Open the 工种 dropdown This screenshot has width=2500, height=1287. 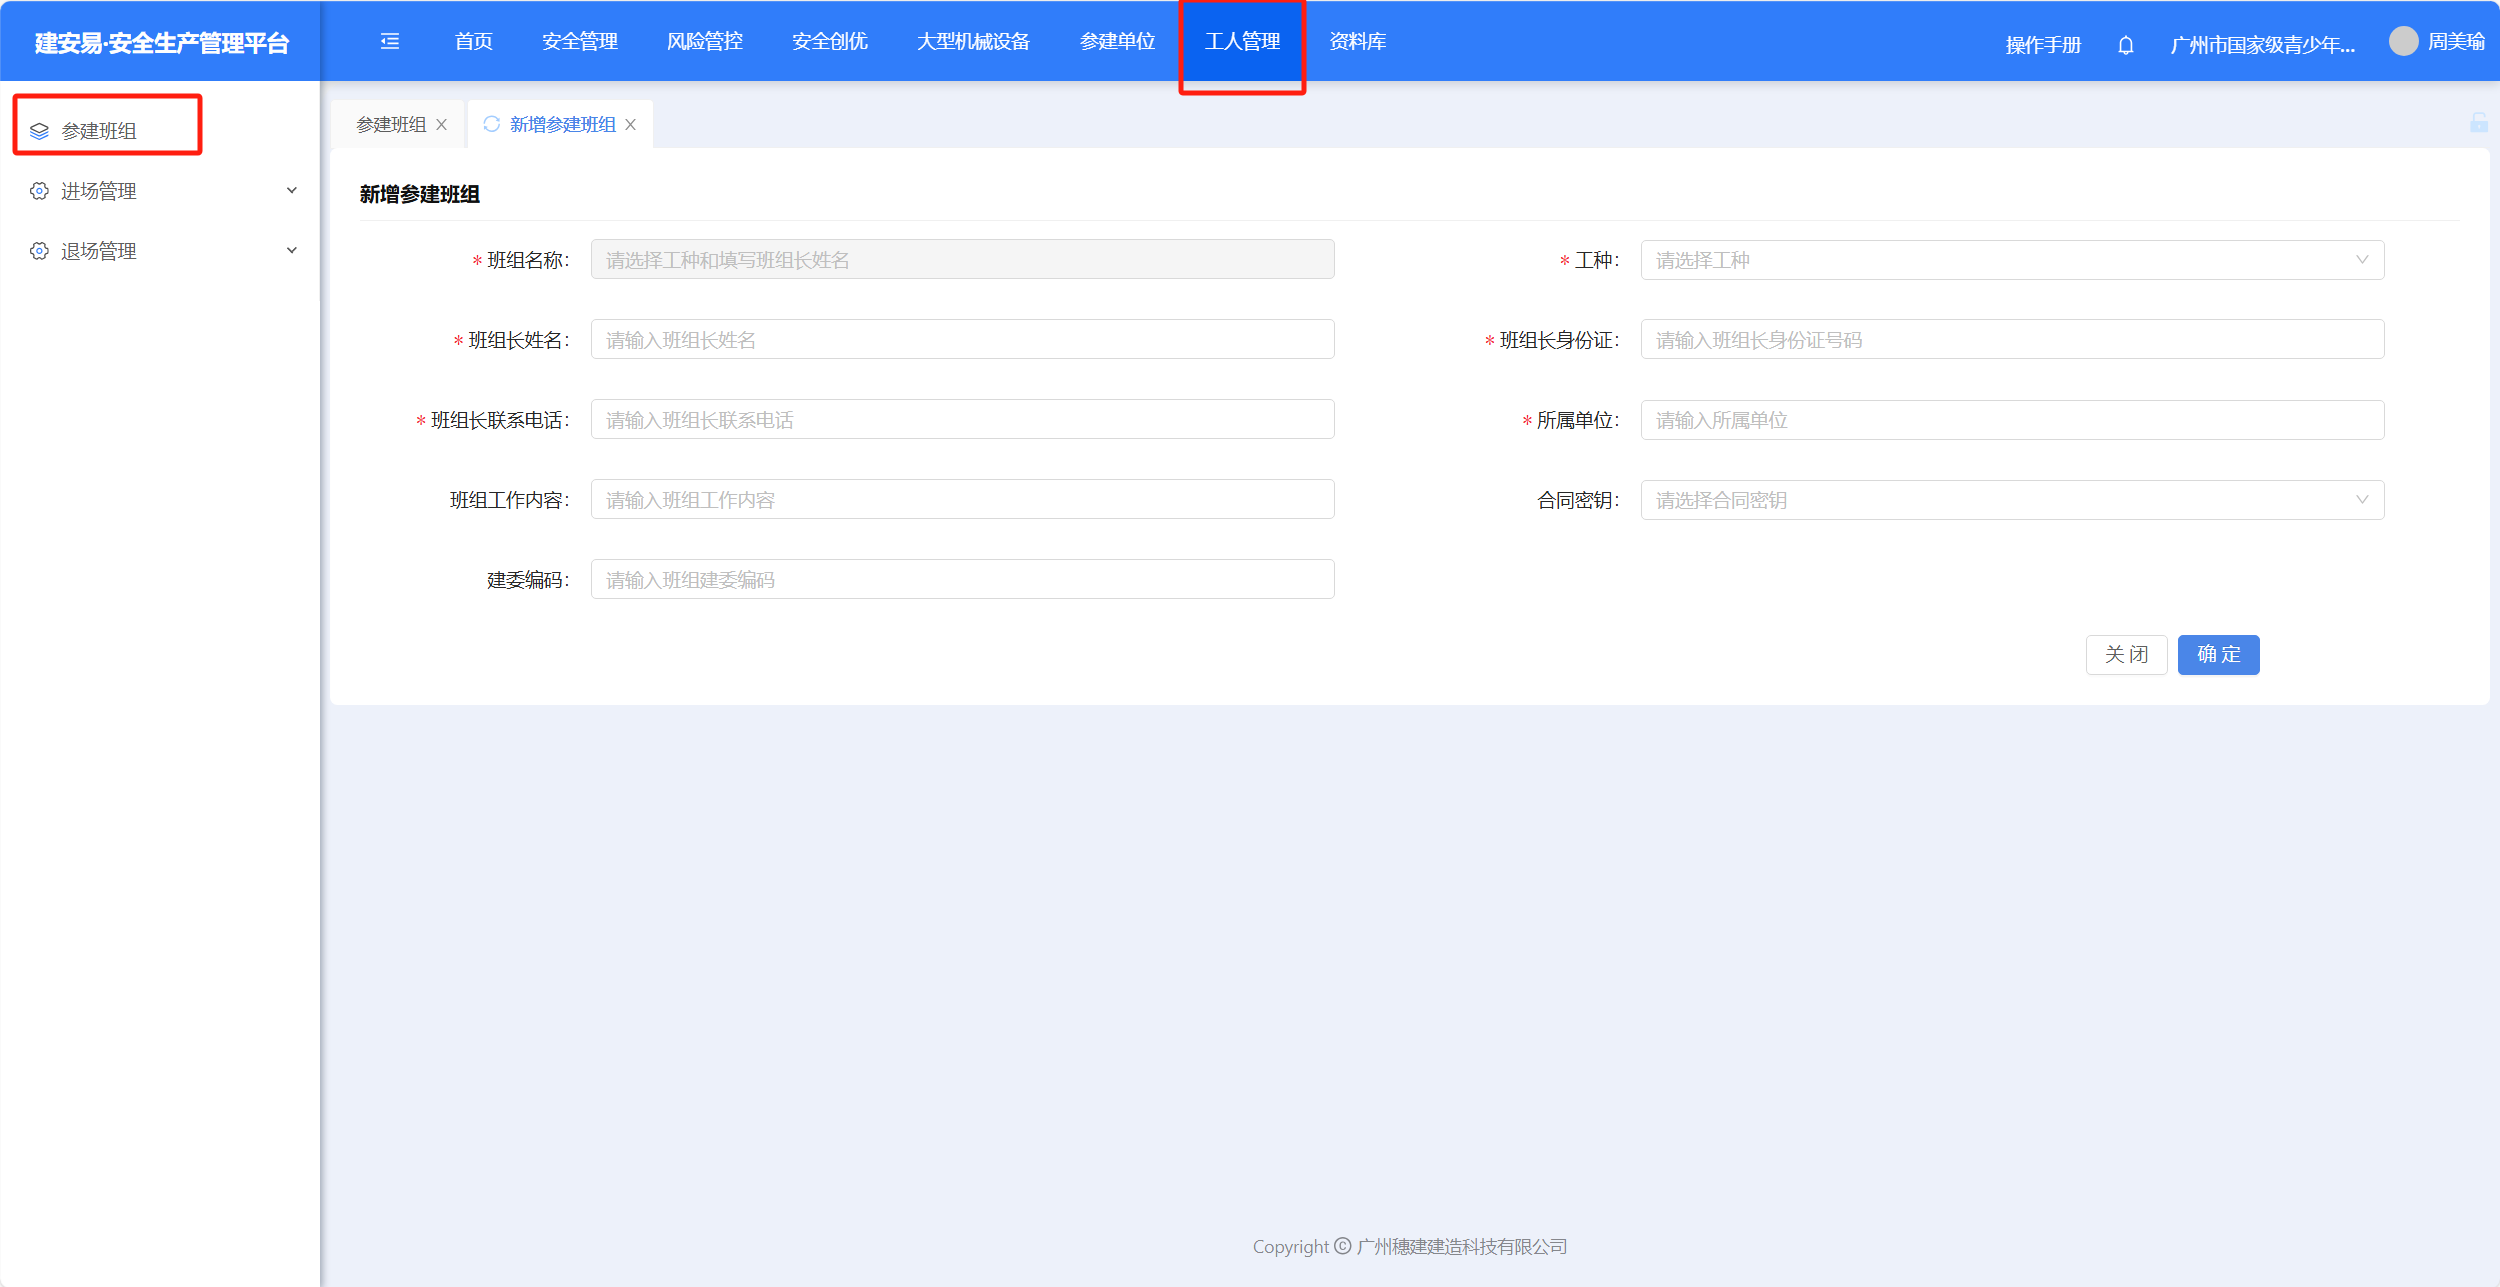click(2011, 260)
